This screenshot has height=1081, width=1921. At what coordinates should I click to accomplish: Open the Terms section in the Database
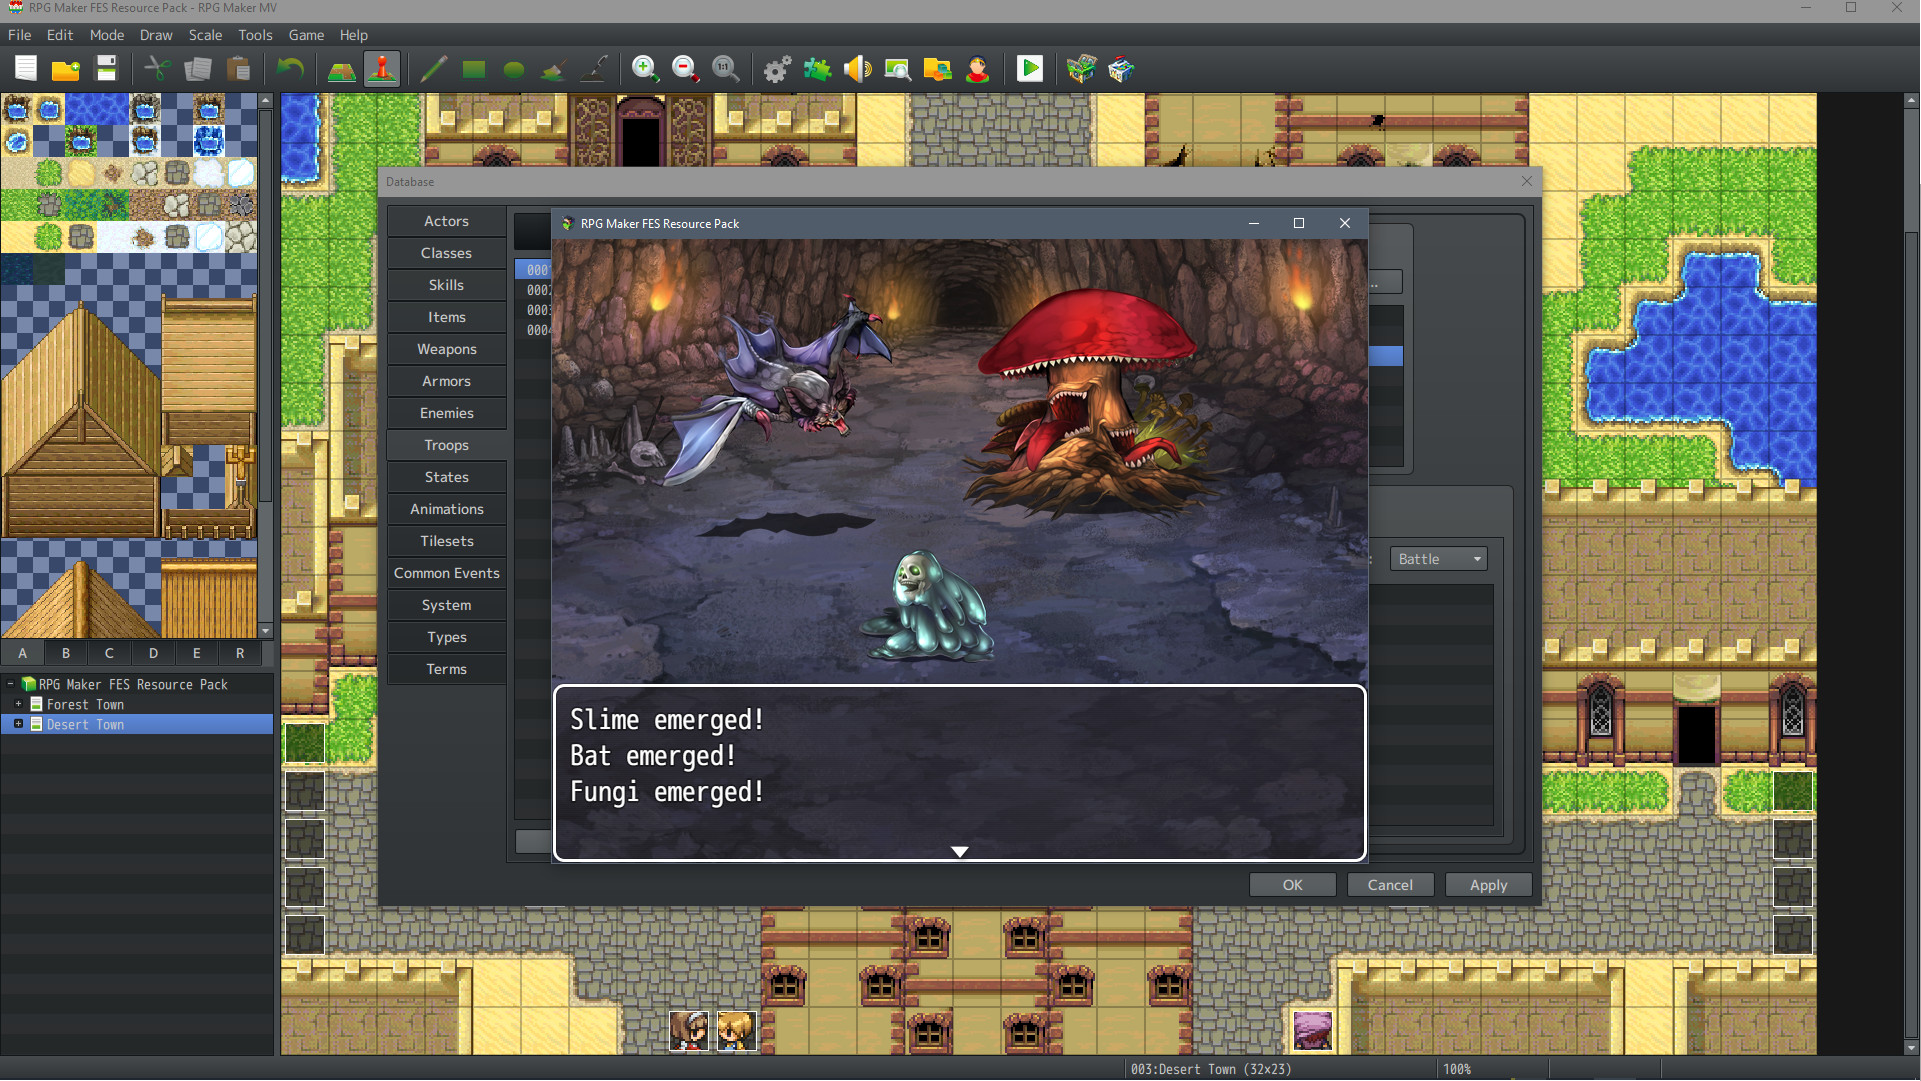[x=446, y=668]
